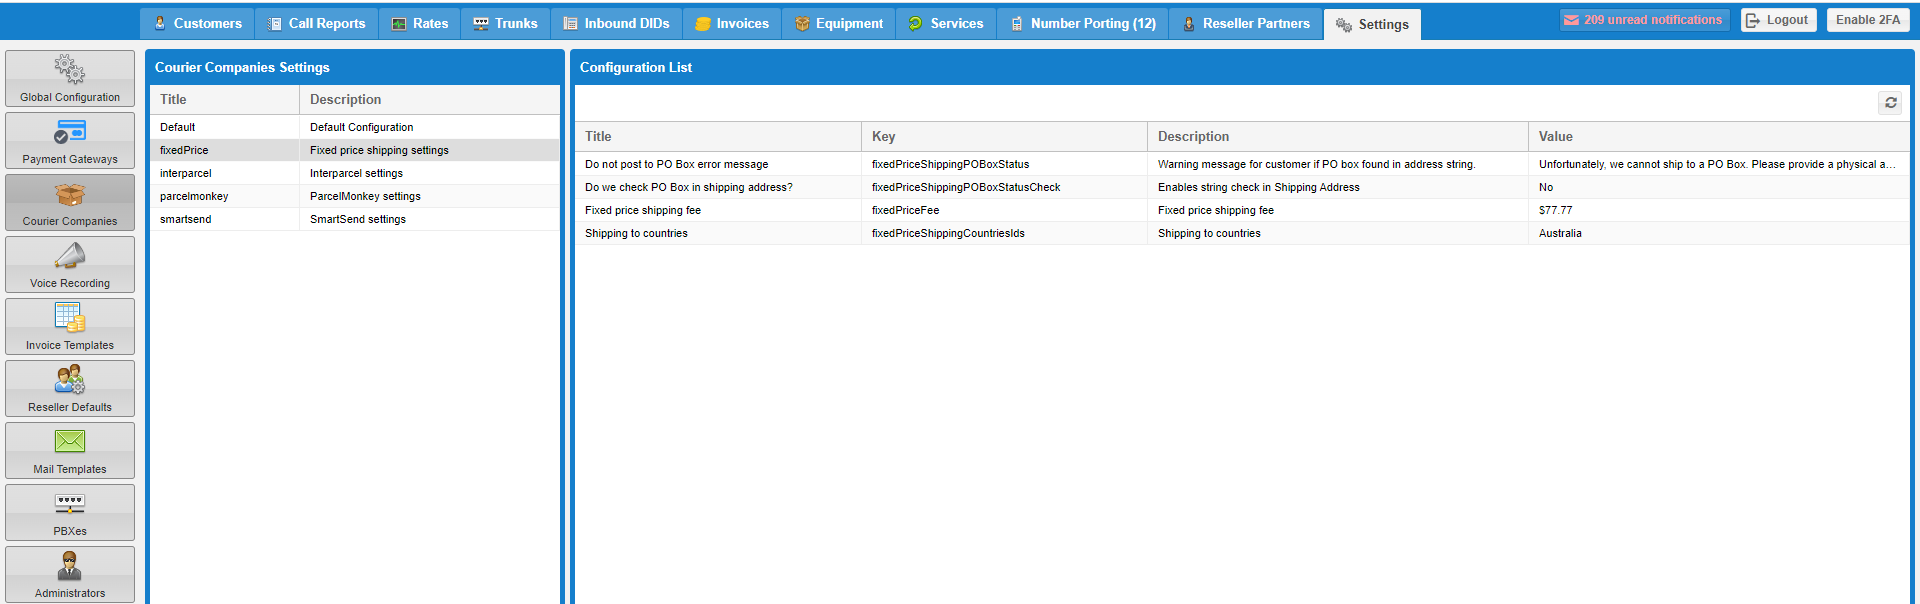Click 'ParcelMonkey settings' description
Image resolution: width=1920 pixels, height=604 pixels.
(365, 196)
